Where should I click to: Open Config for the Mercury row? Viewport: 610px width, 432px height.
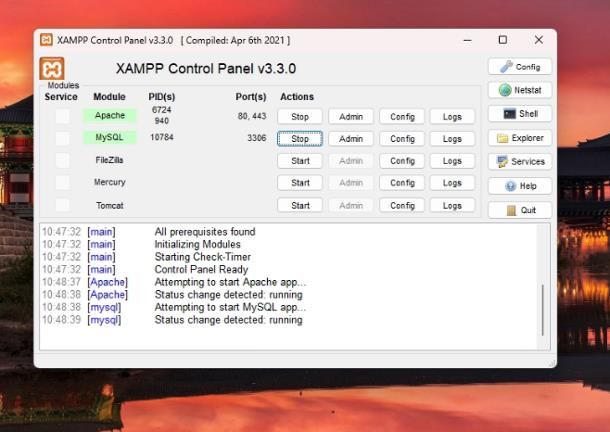[x=402, y=183]
